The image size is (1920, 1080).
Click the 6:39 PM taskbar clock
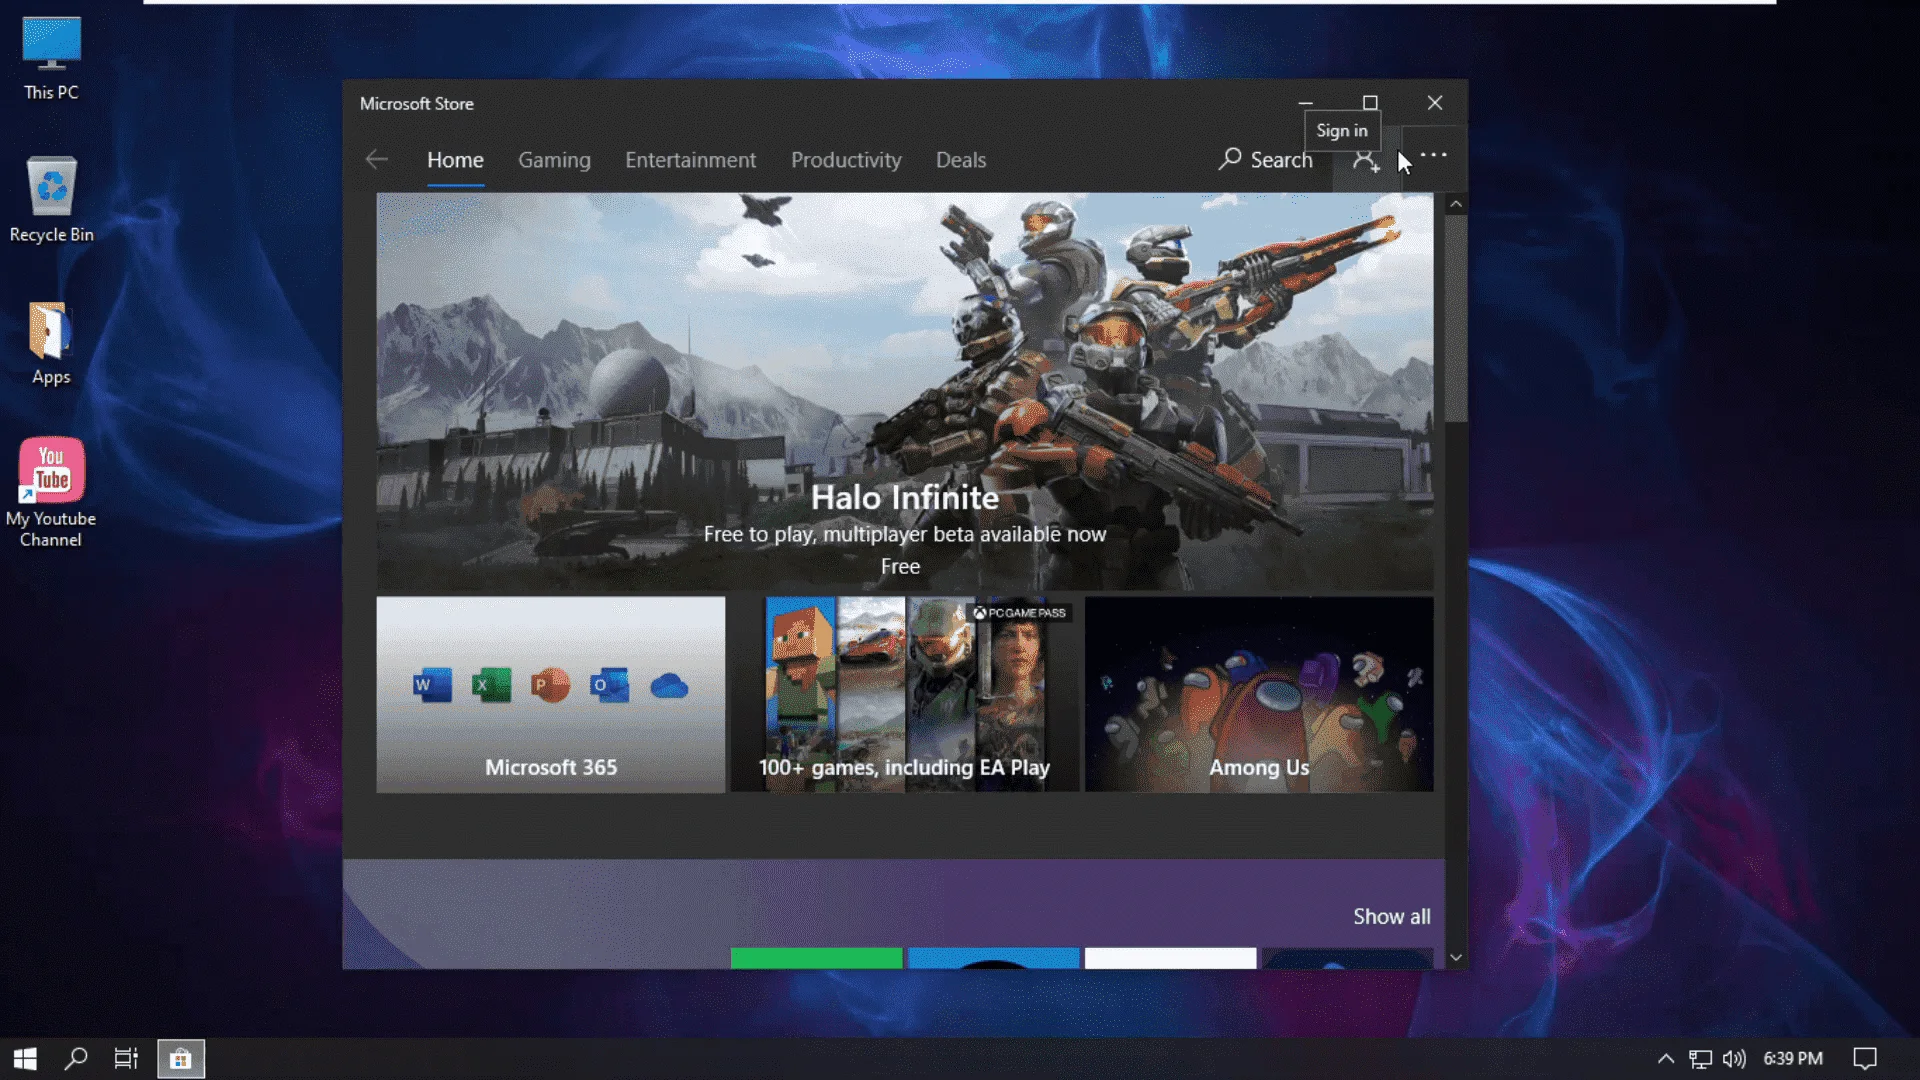tap(1792, 1058)
